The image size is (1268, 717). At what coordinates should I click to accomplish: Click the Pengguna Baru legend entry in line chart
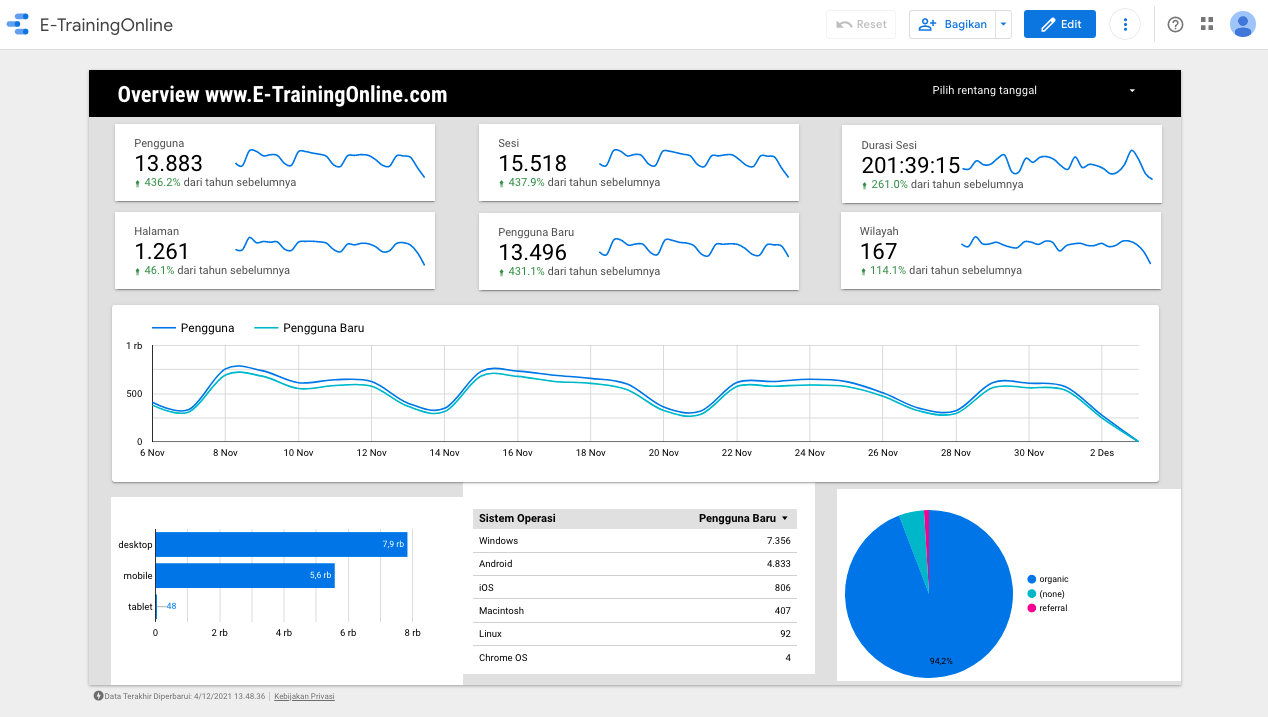pyautogui.click(x=310, y=328)
